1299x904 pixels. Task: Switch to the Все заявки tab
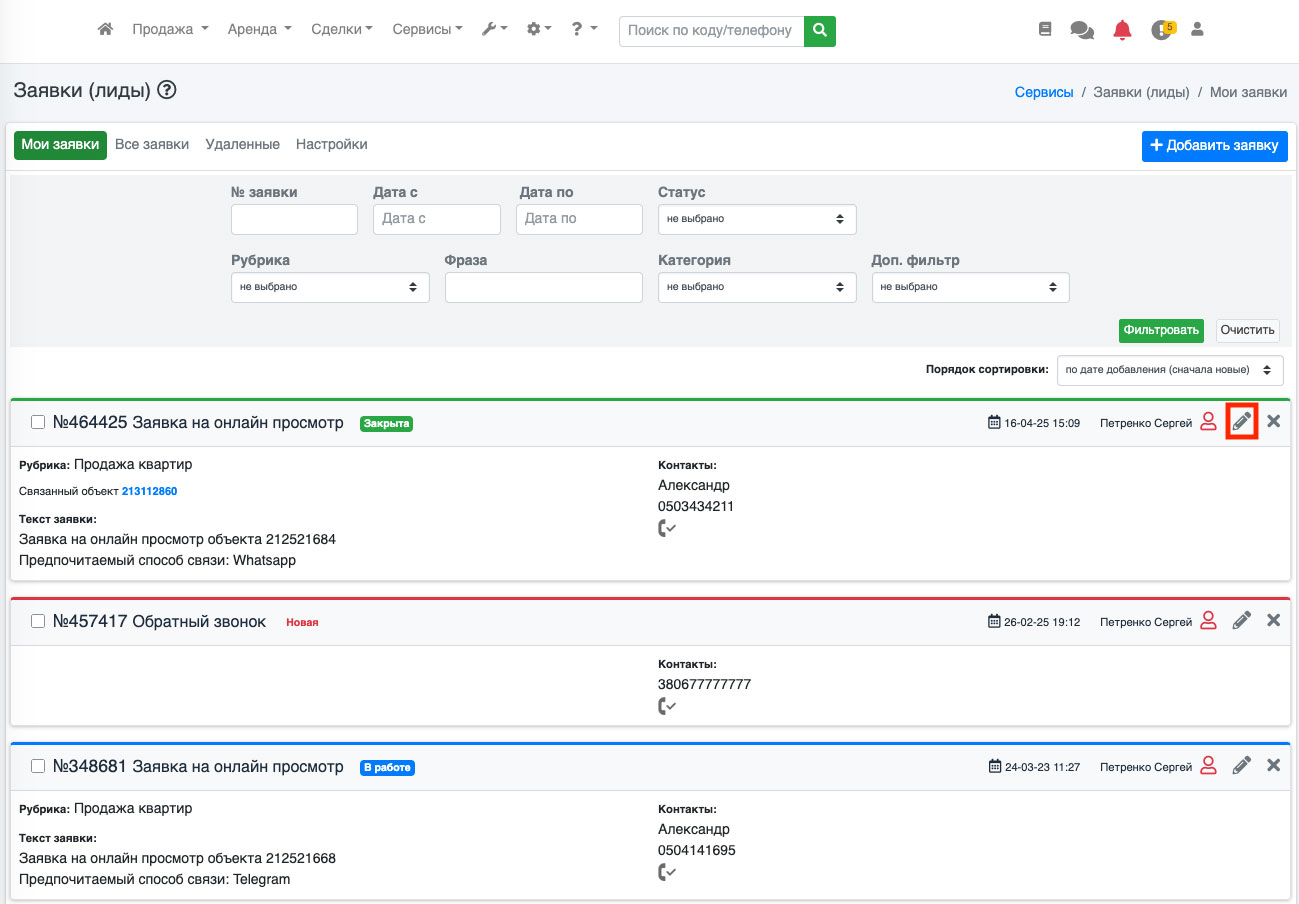152,145
